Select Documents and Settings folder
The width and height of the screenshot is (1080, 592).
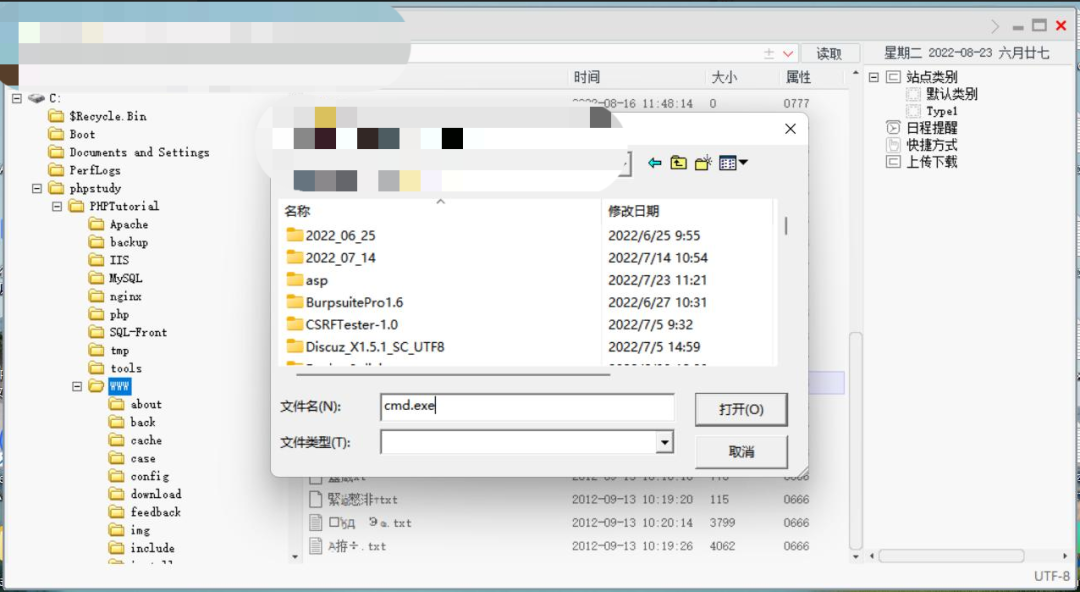(x=129, y=152)
